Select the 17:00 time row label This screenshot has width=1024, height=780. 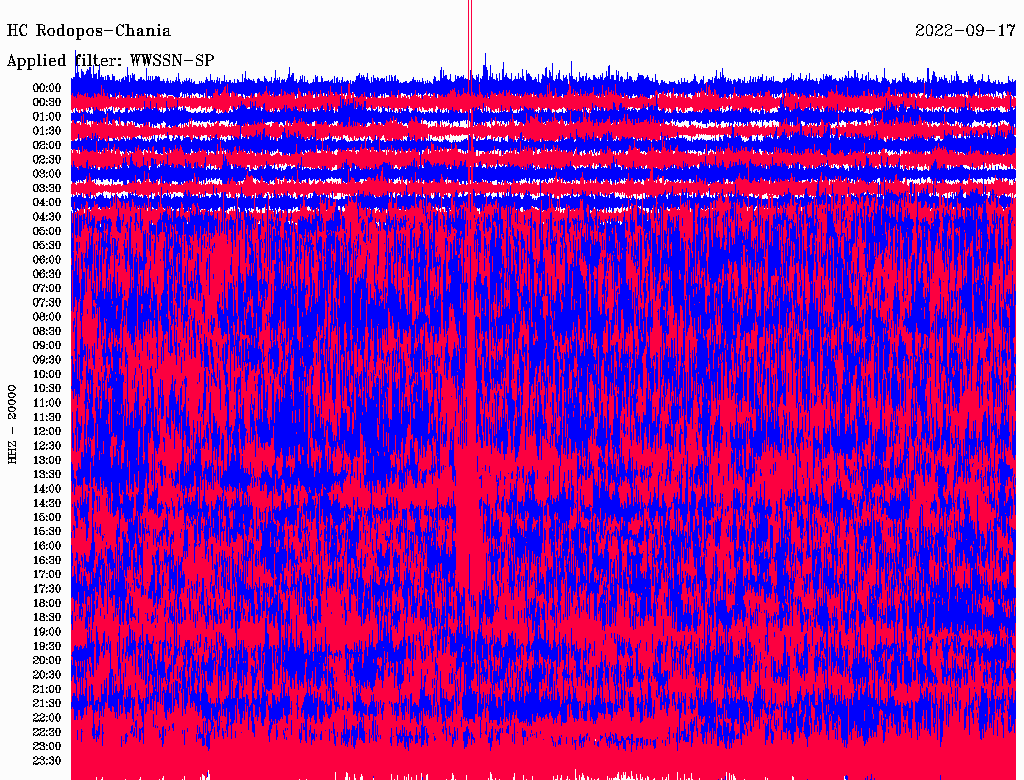(47, 574)
